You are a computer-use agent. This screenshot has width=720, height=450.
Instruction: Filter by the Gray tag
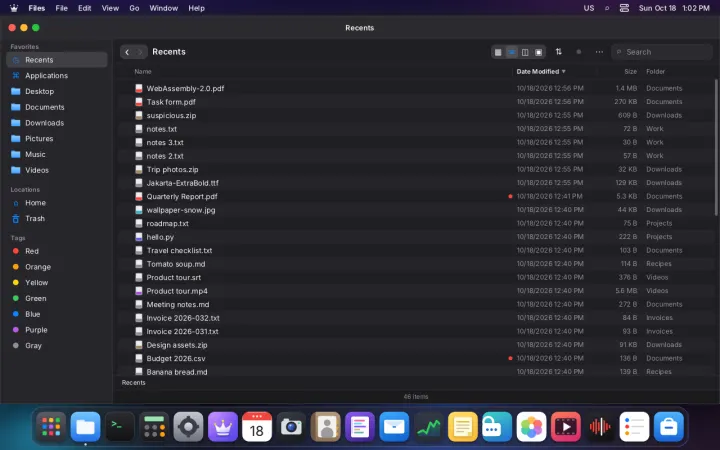(x=57, y=346)
